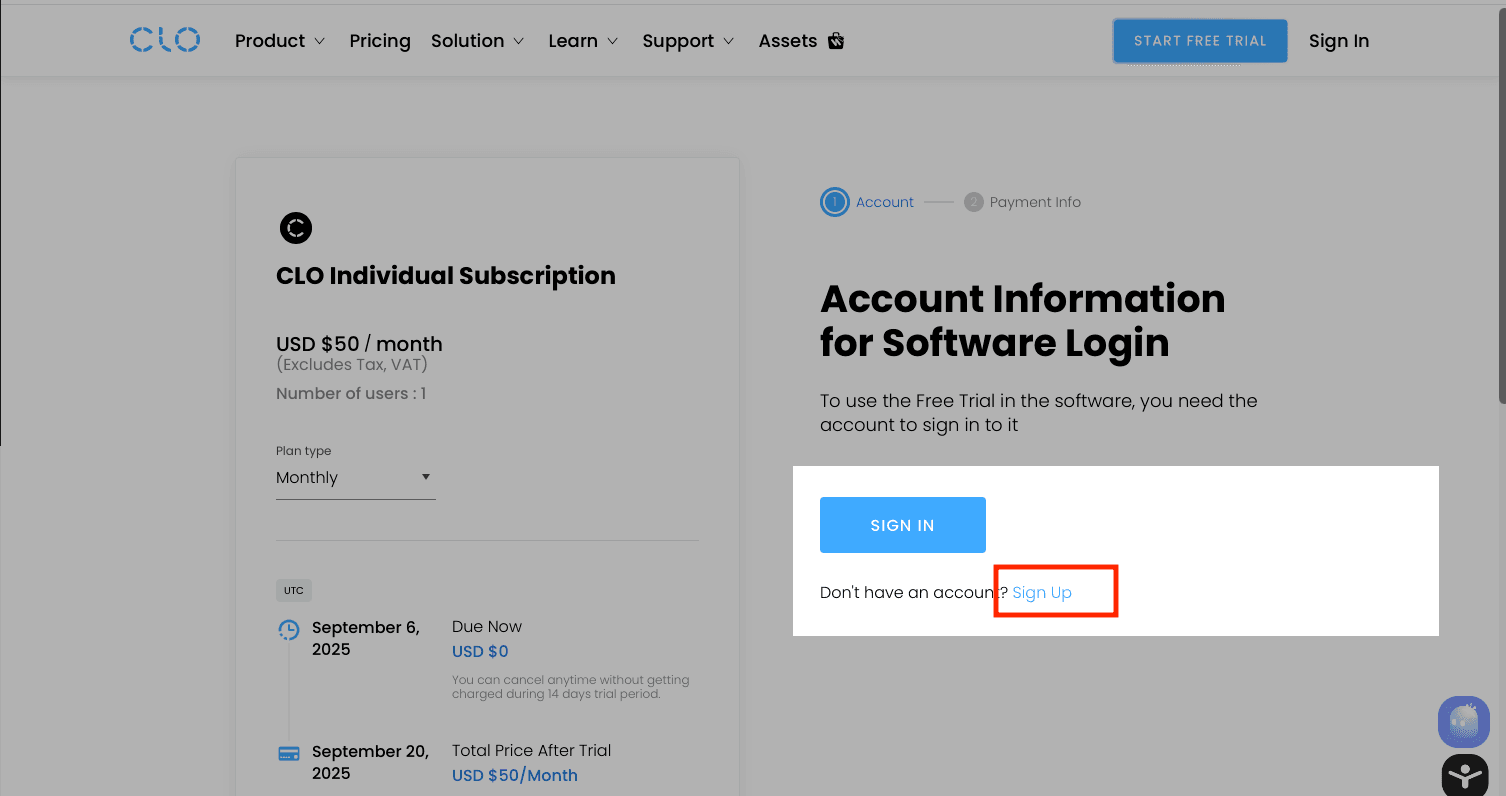Screen dimensions: 1506x796
Task: Select the Account step circle
Action: (x=835, y=202)
